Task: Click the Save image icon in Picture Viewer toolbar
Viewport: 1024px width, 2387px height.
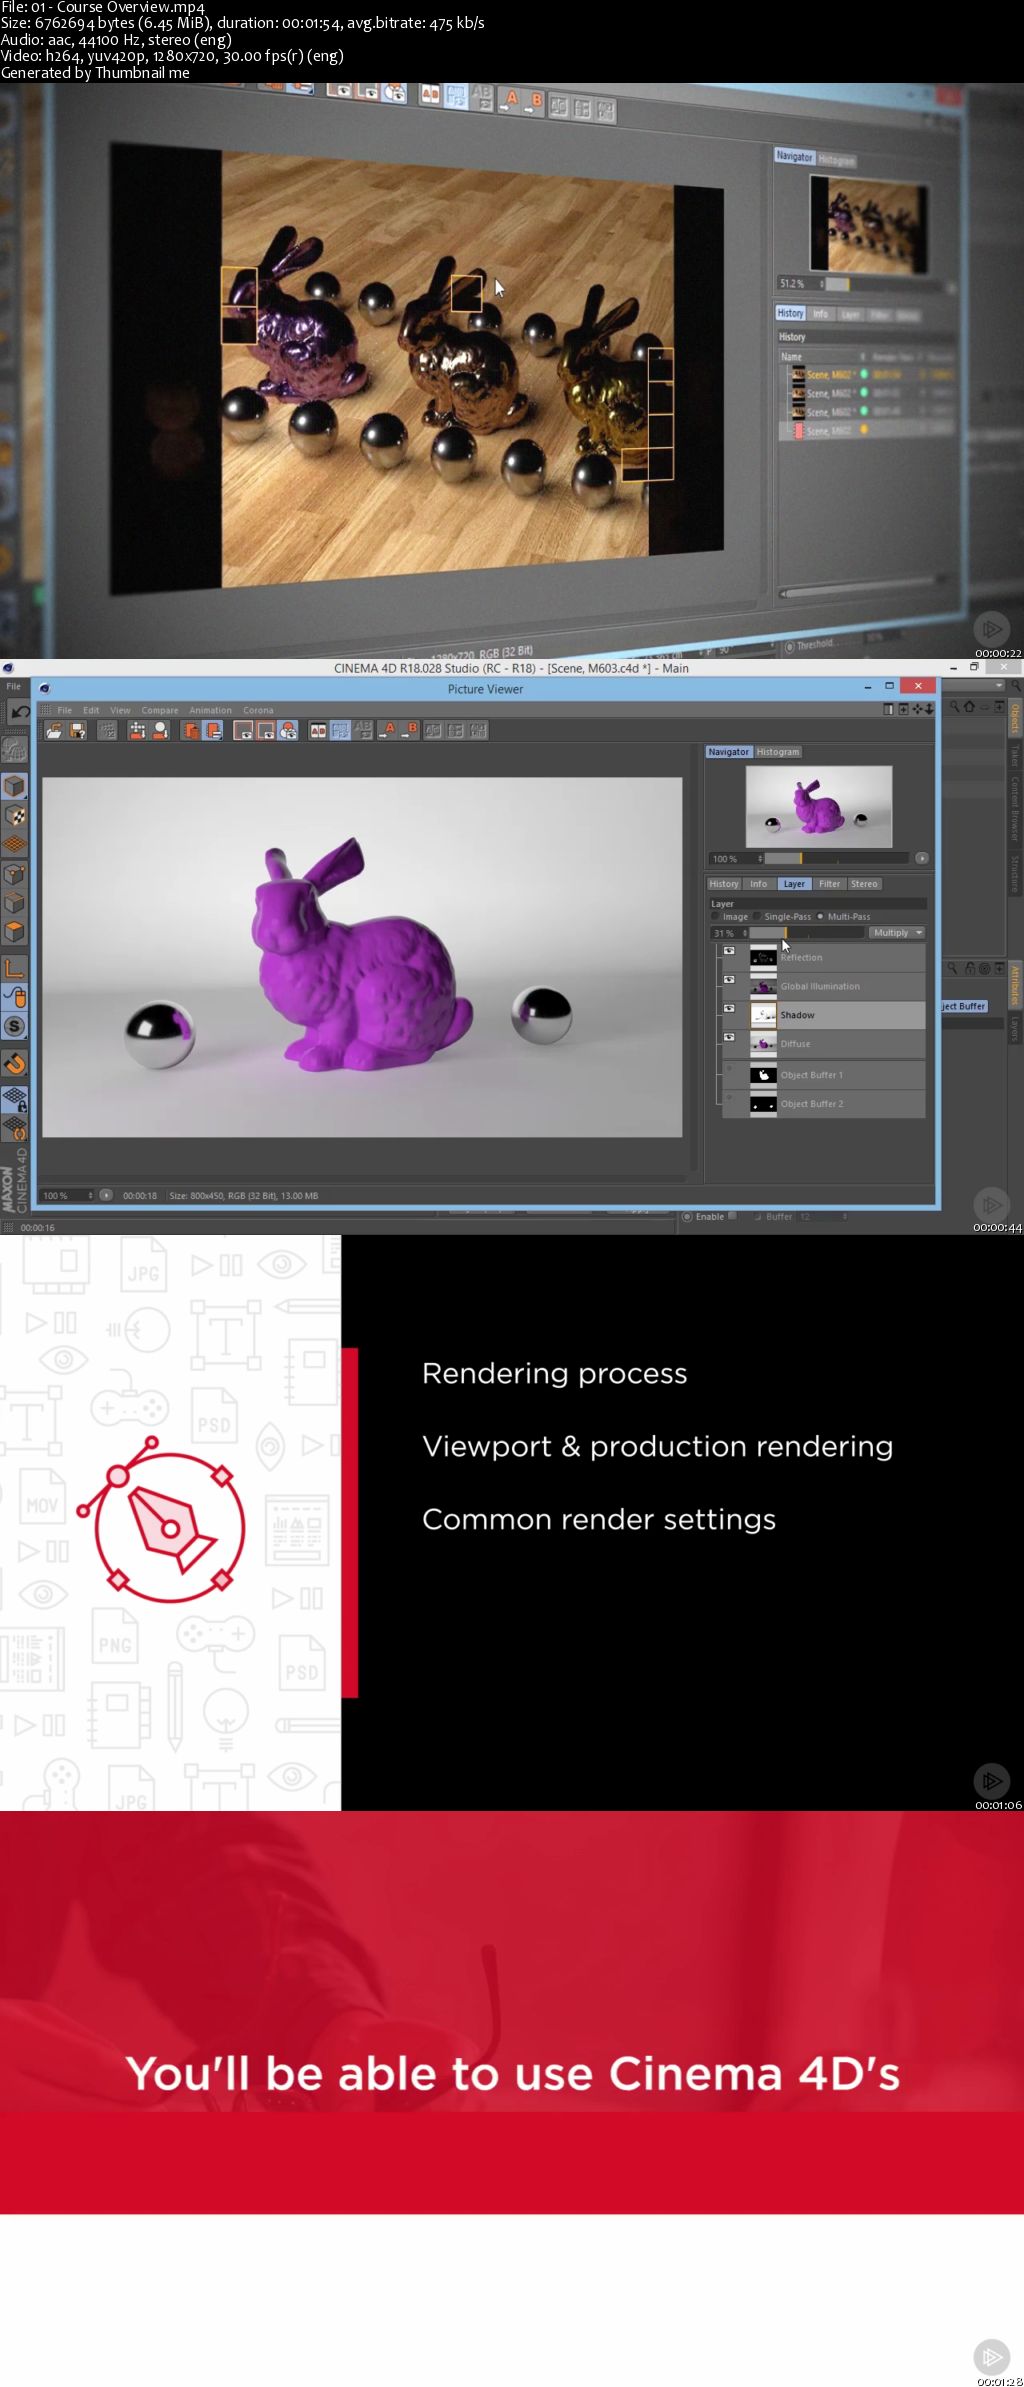Action: tap(77, 731)
